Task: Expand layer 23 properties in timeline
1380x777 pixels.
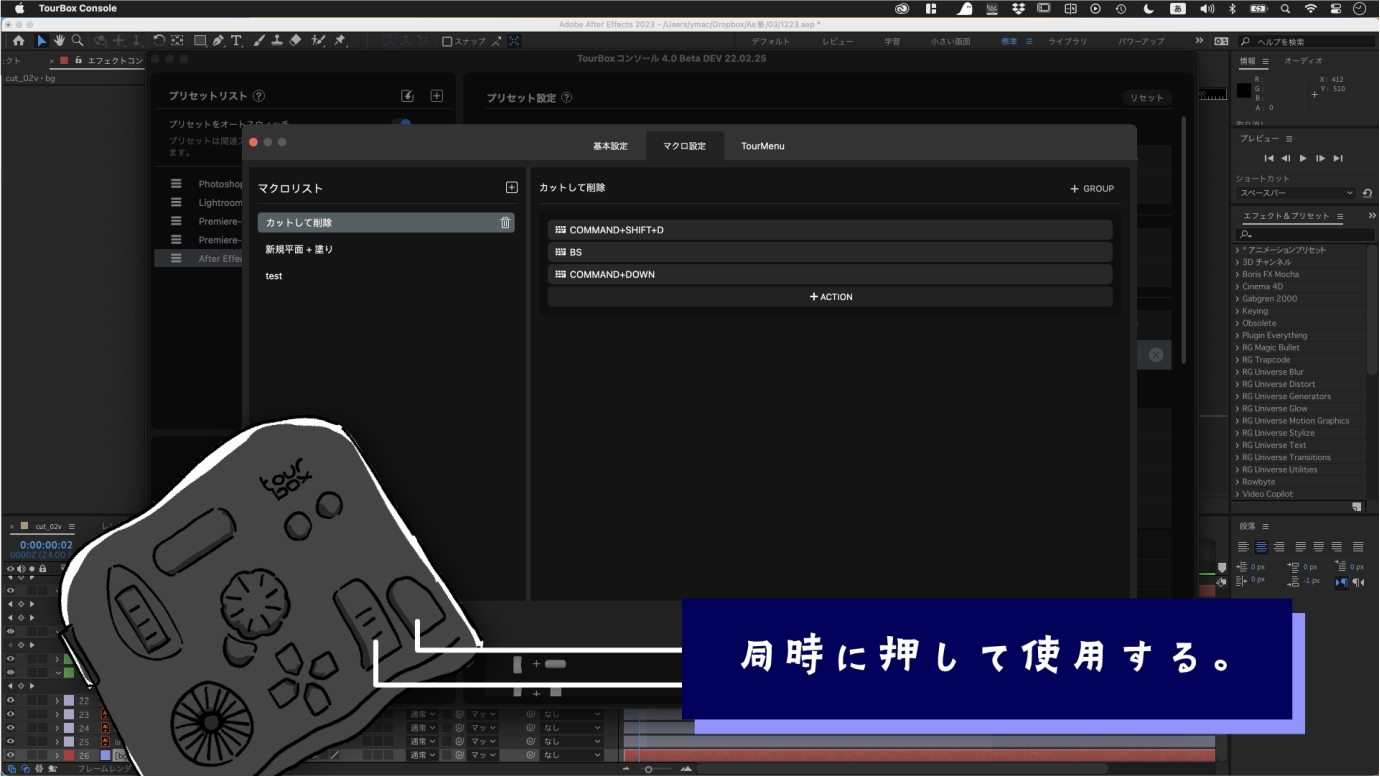Action: [x=57, y=715]
